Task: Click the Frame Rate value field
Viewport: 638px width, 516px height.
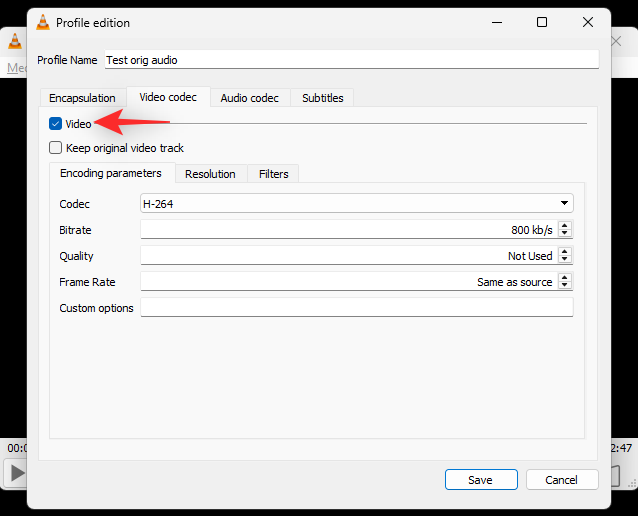Action: [349, 282]
